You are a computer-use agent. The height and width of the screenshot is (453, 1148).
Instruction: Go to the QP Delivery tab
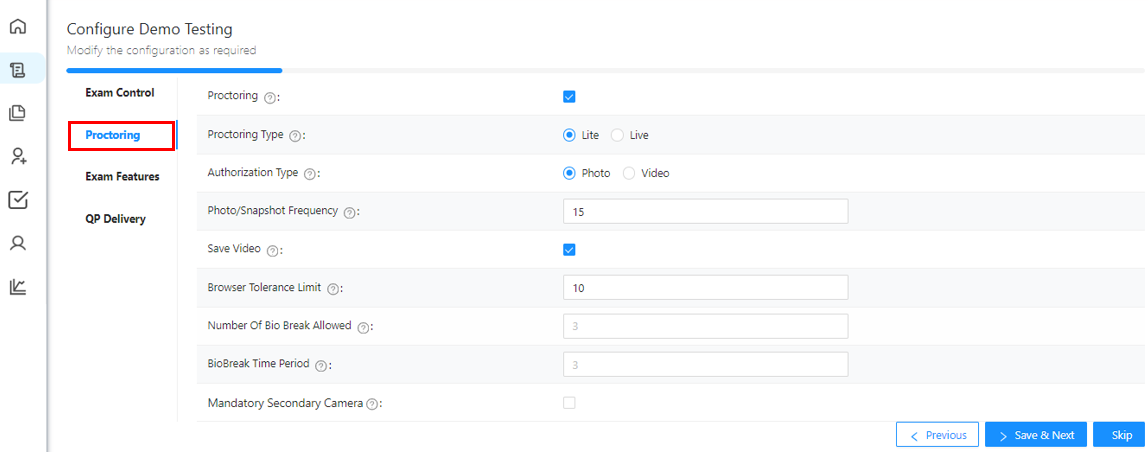116,219
